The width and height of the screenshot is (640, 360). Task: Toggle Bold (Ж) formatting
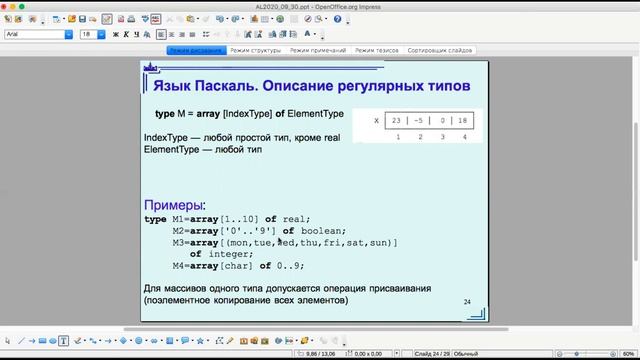[x=116, y=35]
